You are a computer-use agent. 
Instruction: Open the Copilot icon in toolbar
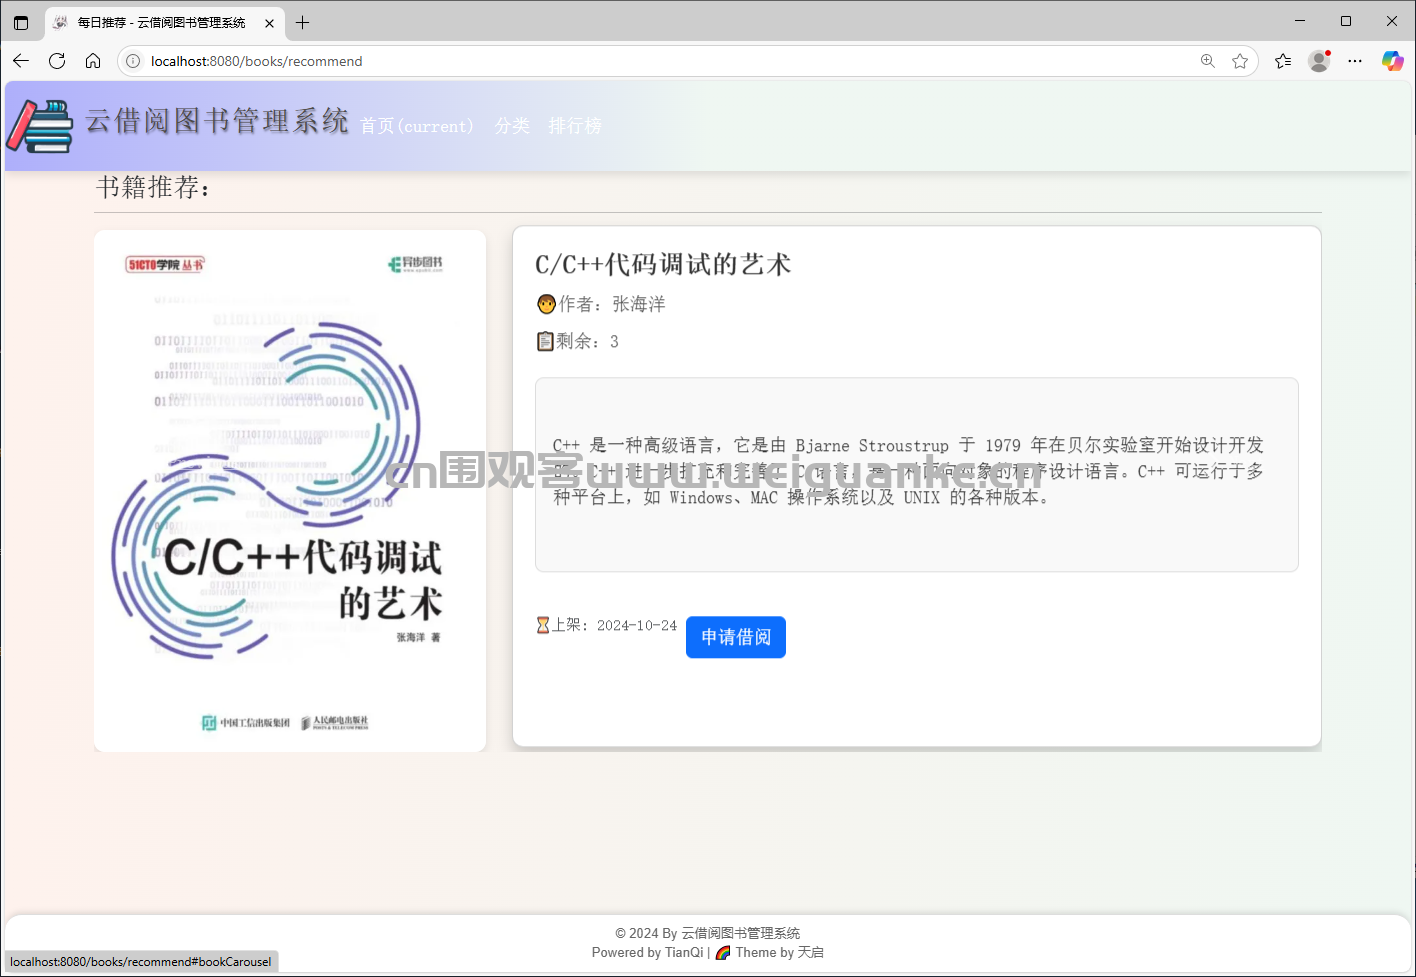(x=1392, y=61)
